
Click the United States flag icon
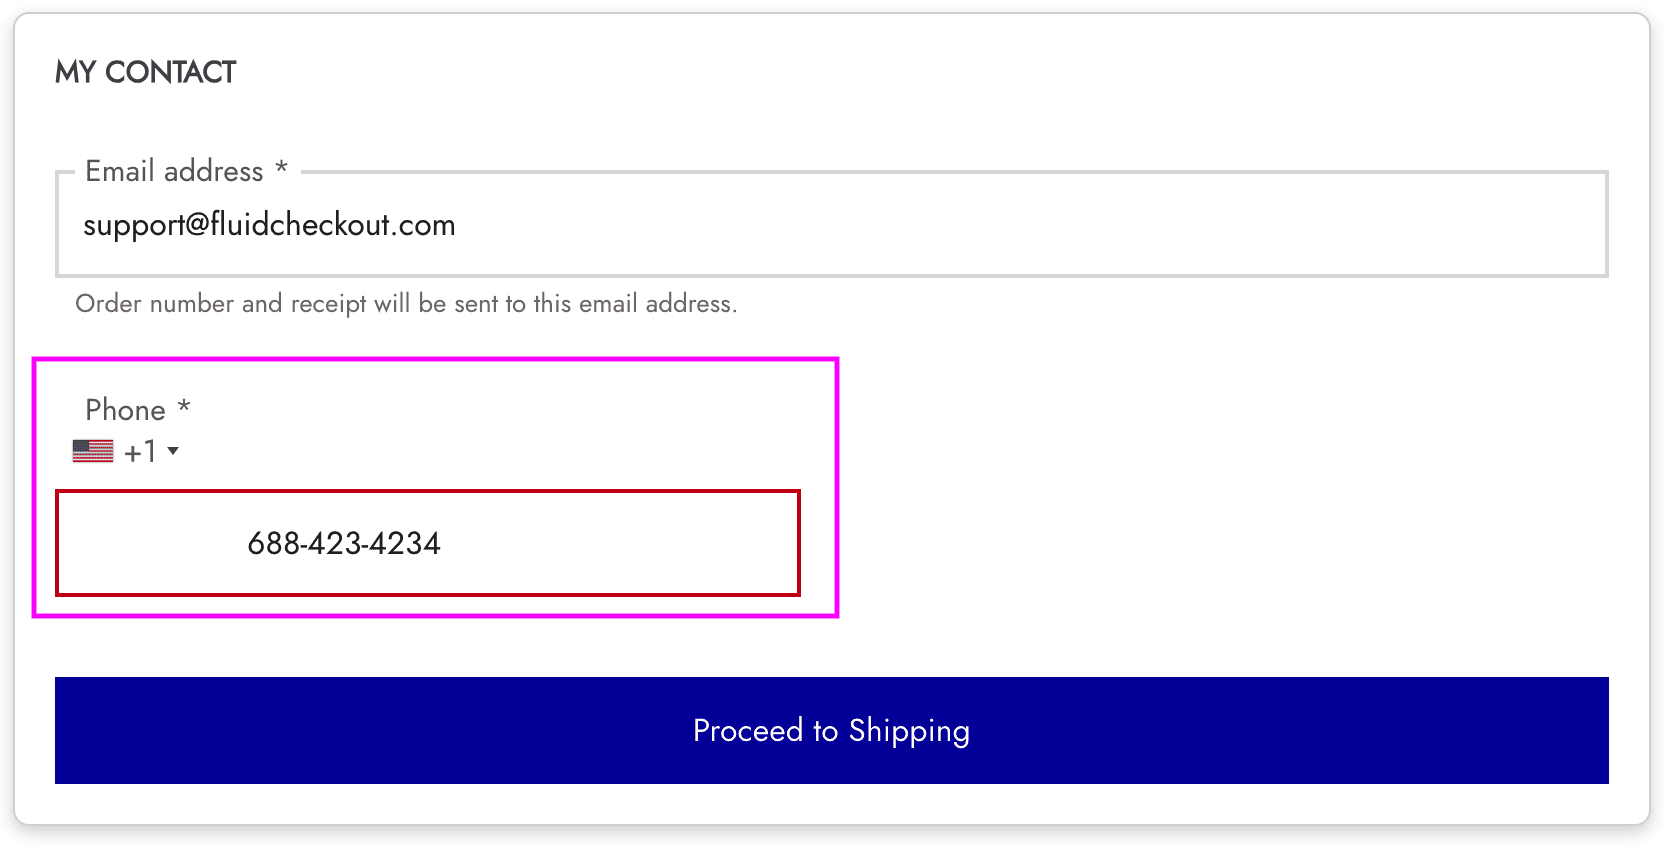(x=93, y=452)
